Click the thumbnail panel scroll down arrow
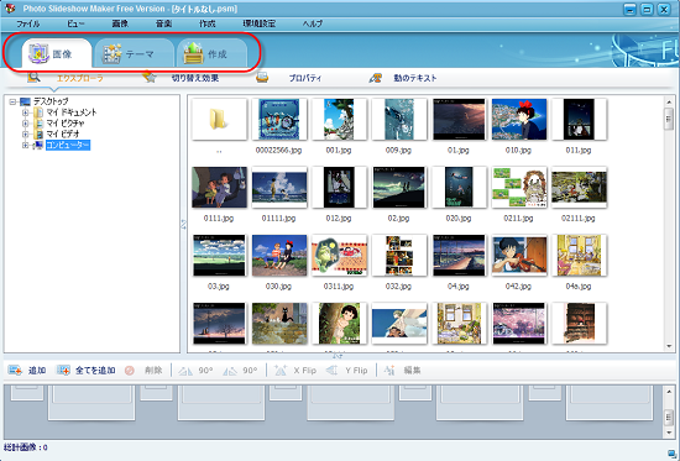 click(669, 347)
